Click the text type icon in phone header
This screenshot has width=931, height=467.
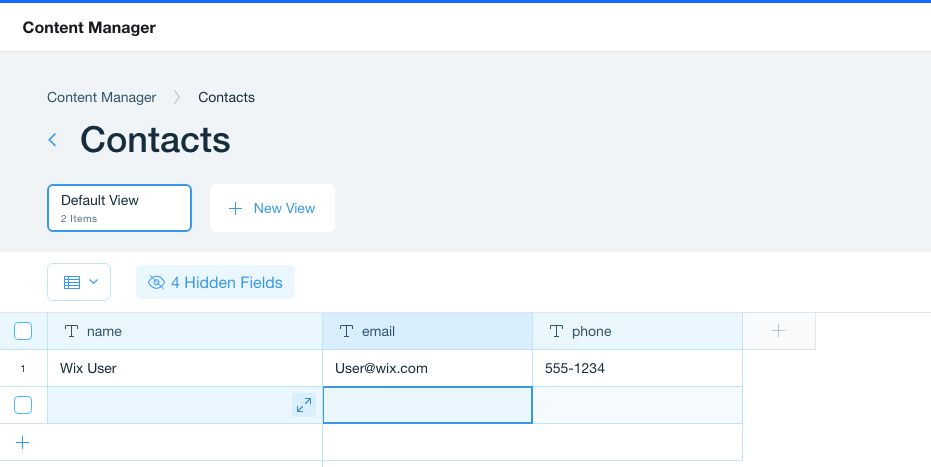556,331
